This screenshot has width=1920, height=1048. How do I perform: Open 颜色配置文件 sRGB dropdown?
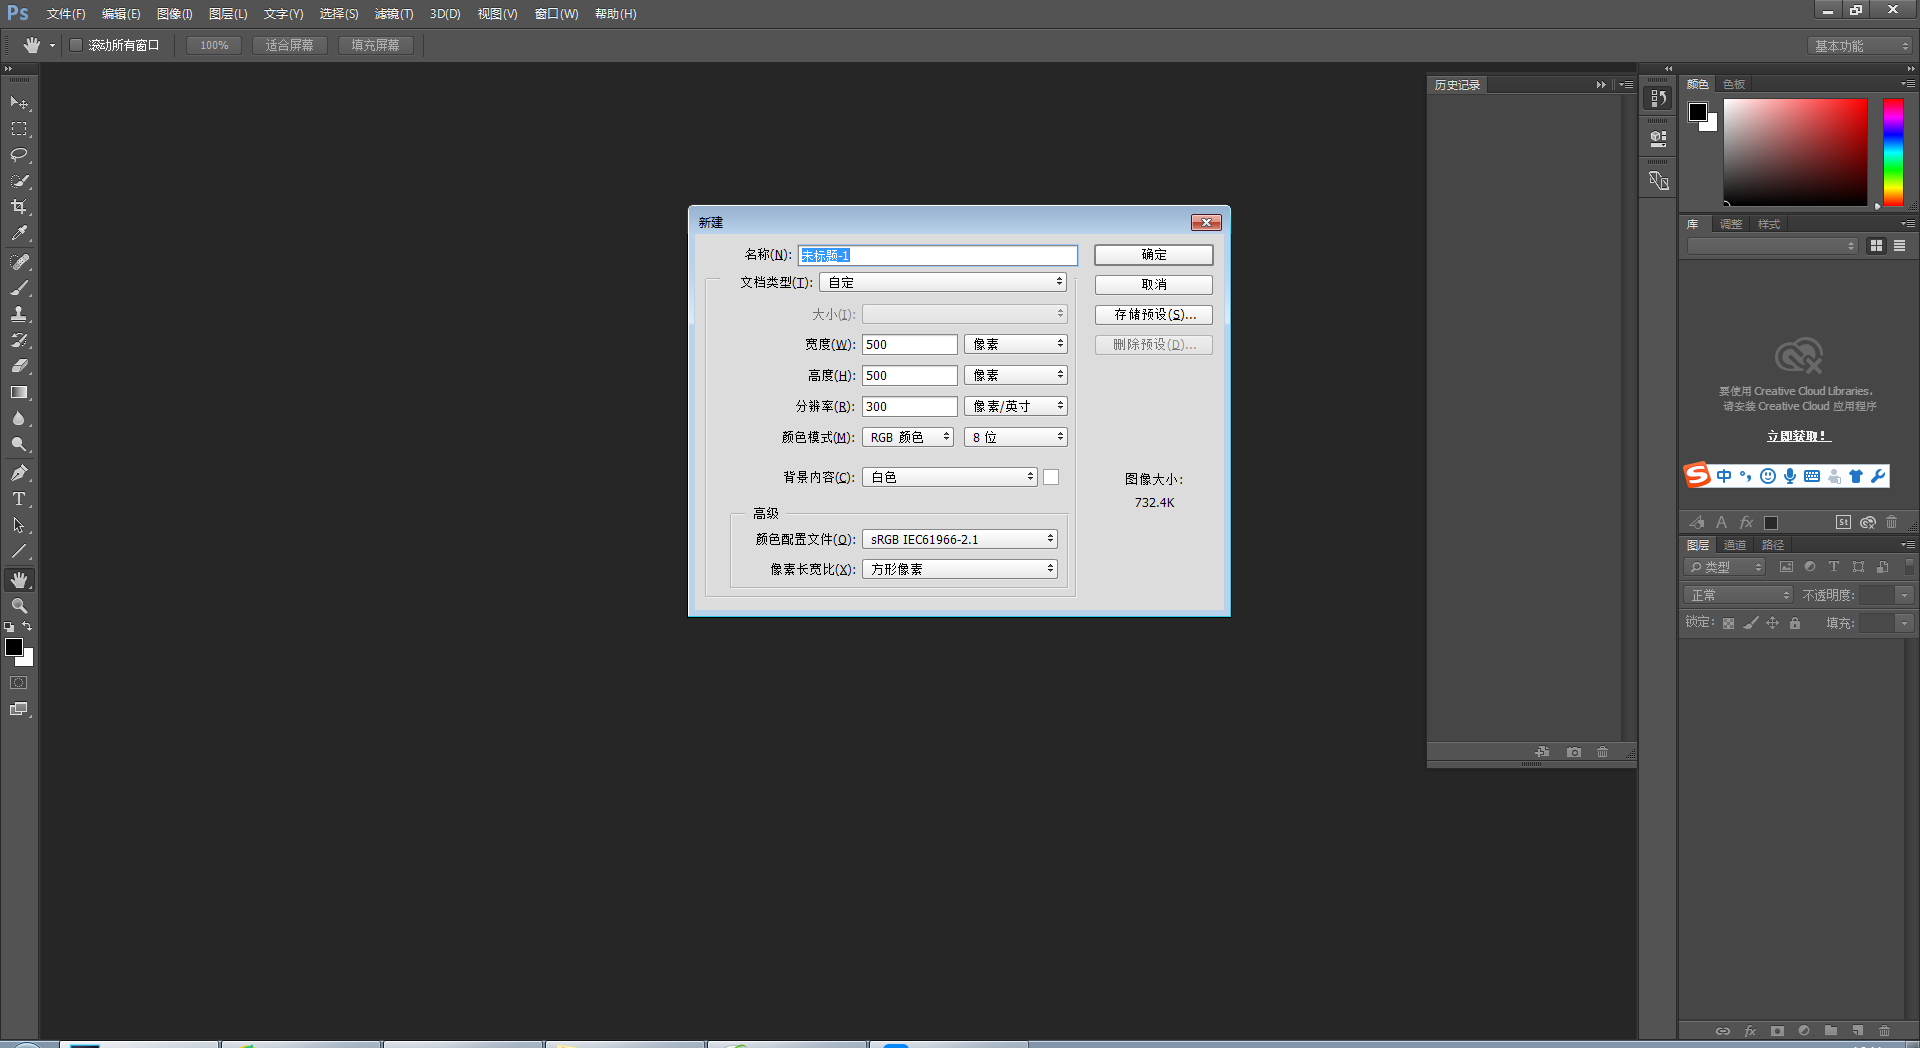(x=960, y=539)
